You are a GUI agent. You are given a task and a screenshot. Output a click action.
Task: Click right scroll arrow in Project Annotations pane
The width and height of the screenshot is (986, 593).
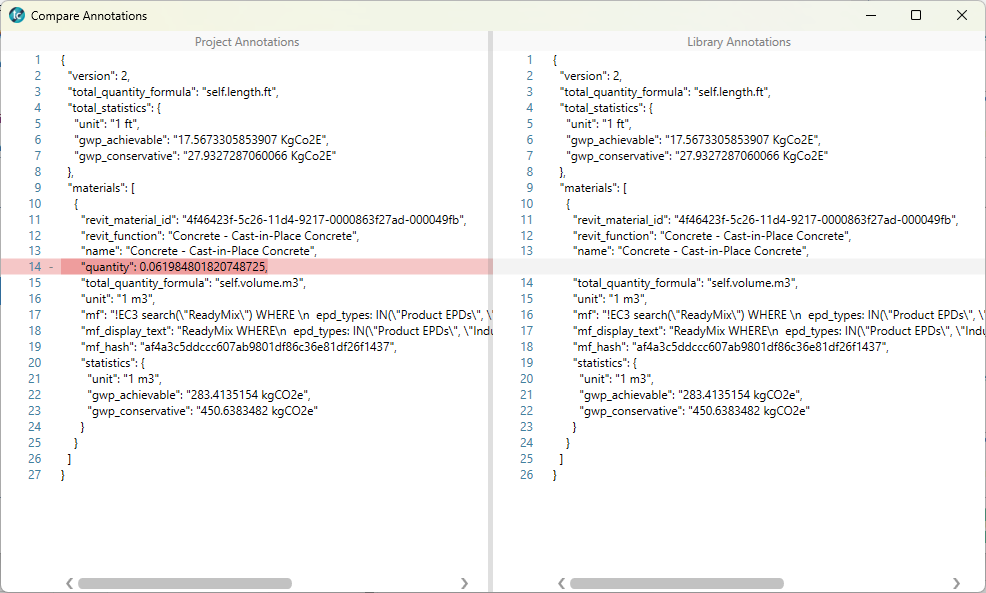(464, 583)
